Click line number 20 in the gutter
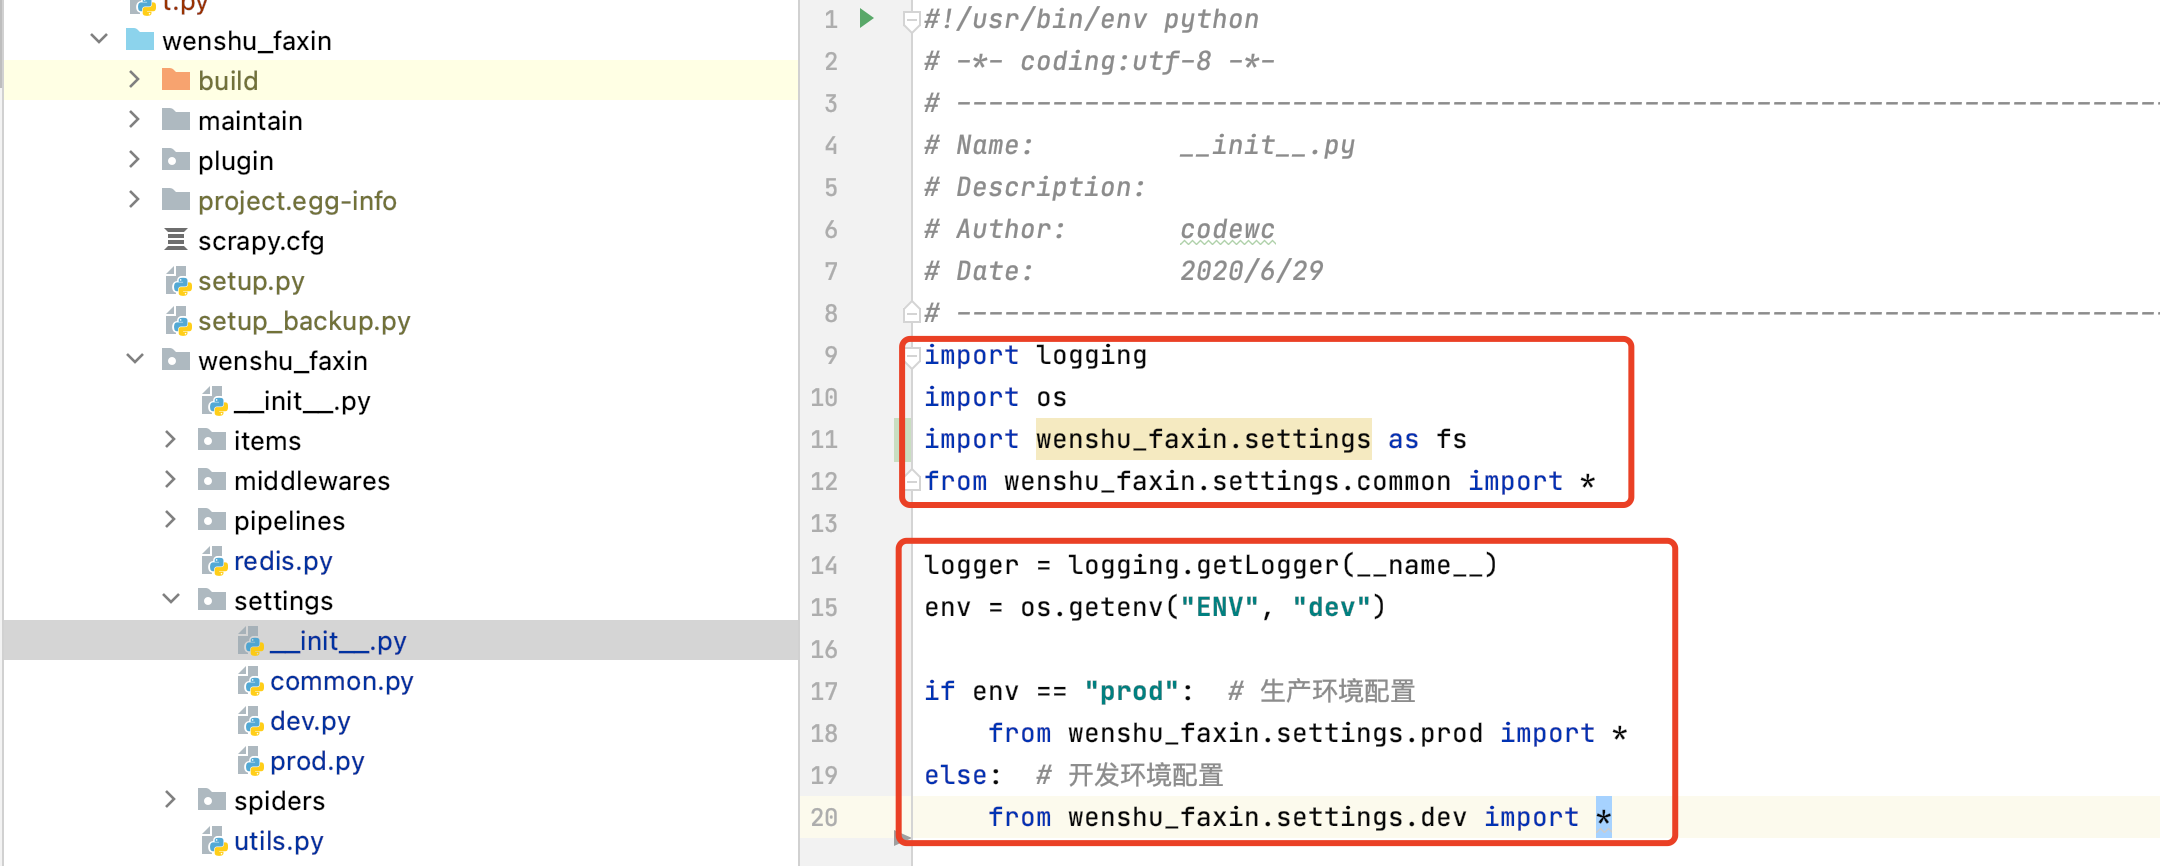This screenshot has height=866, width=2160. coord(824,817)
